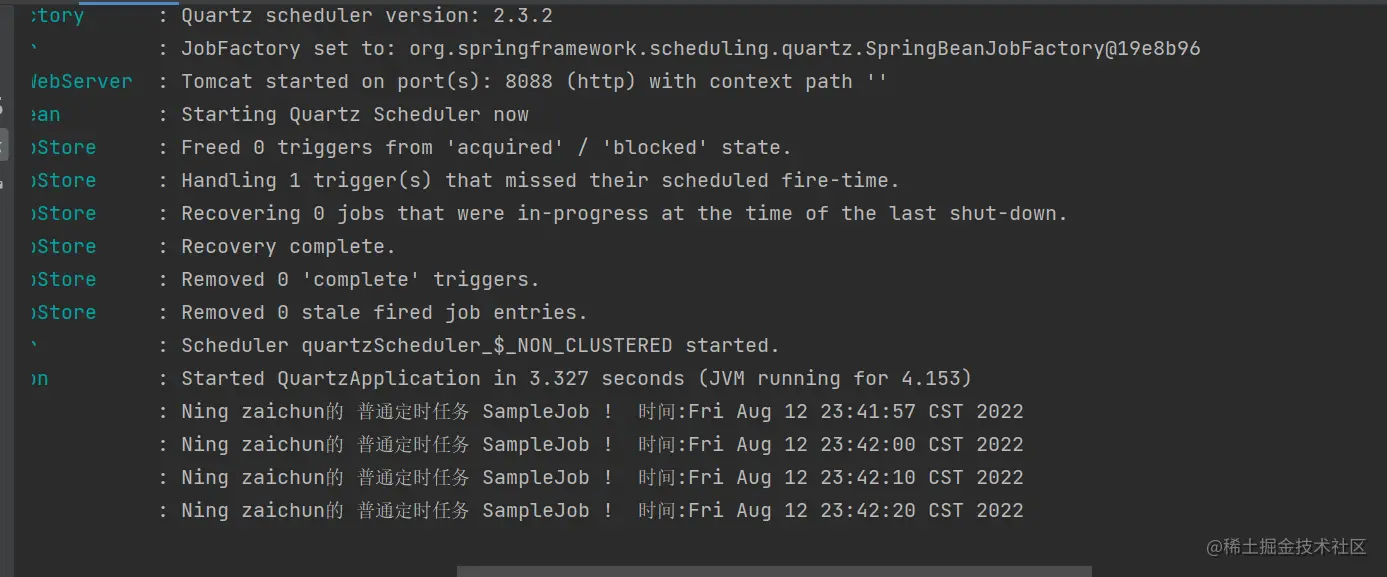This screenshot has width=1387, height=577.
Task: Click the SampleJob output at 23:42:00
Action: 602,445
